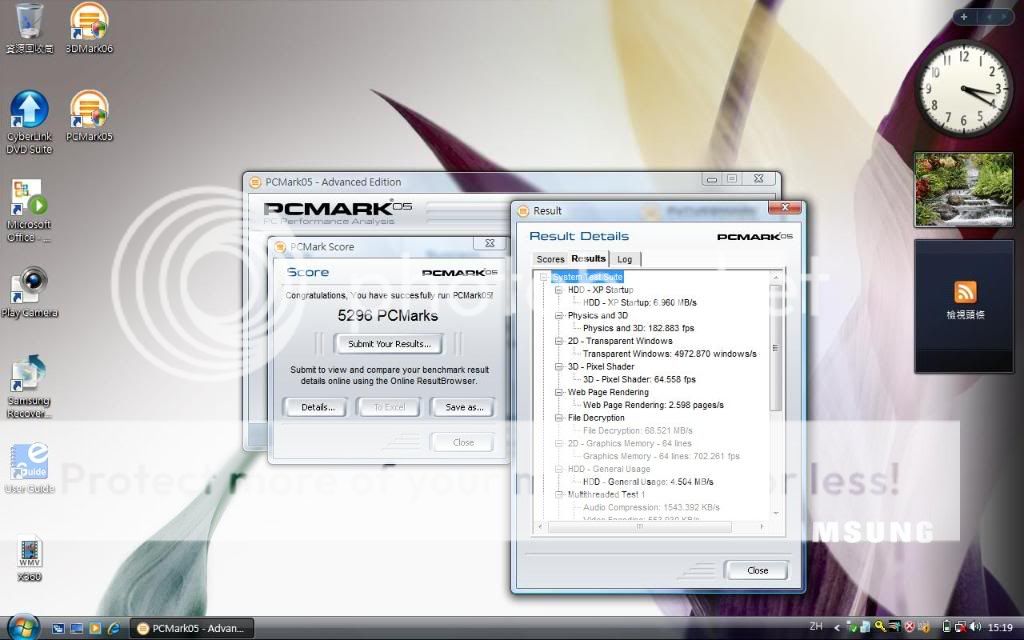Launch the Play Camera shortcut
The image size is (1024, 640).
pyautogui.click(x=29, y=293)
